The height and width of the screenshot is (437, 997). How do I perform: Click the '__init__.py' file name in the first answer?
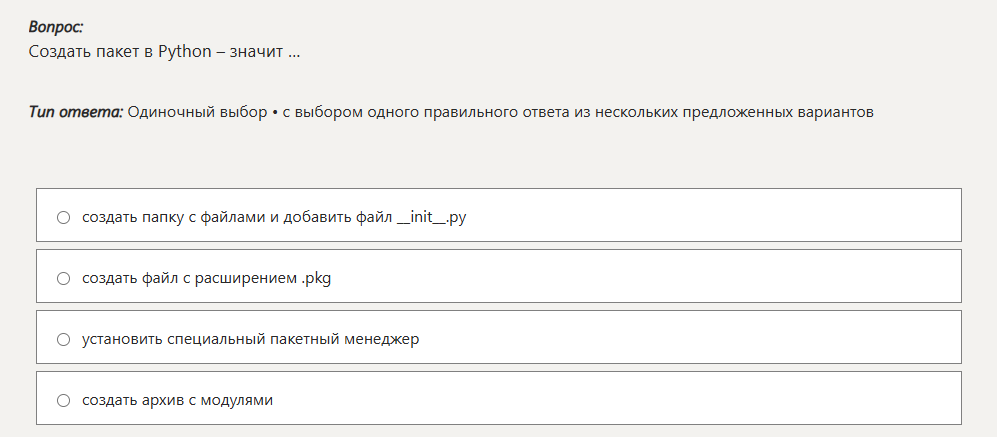[431, 218]
